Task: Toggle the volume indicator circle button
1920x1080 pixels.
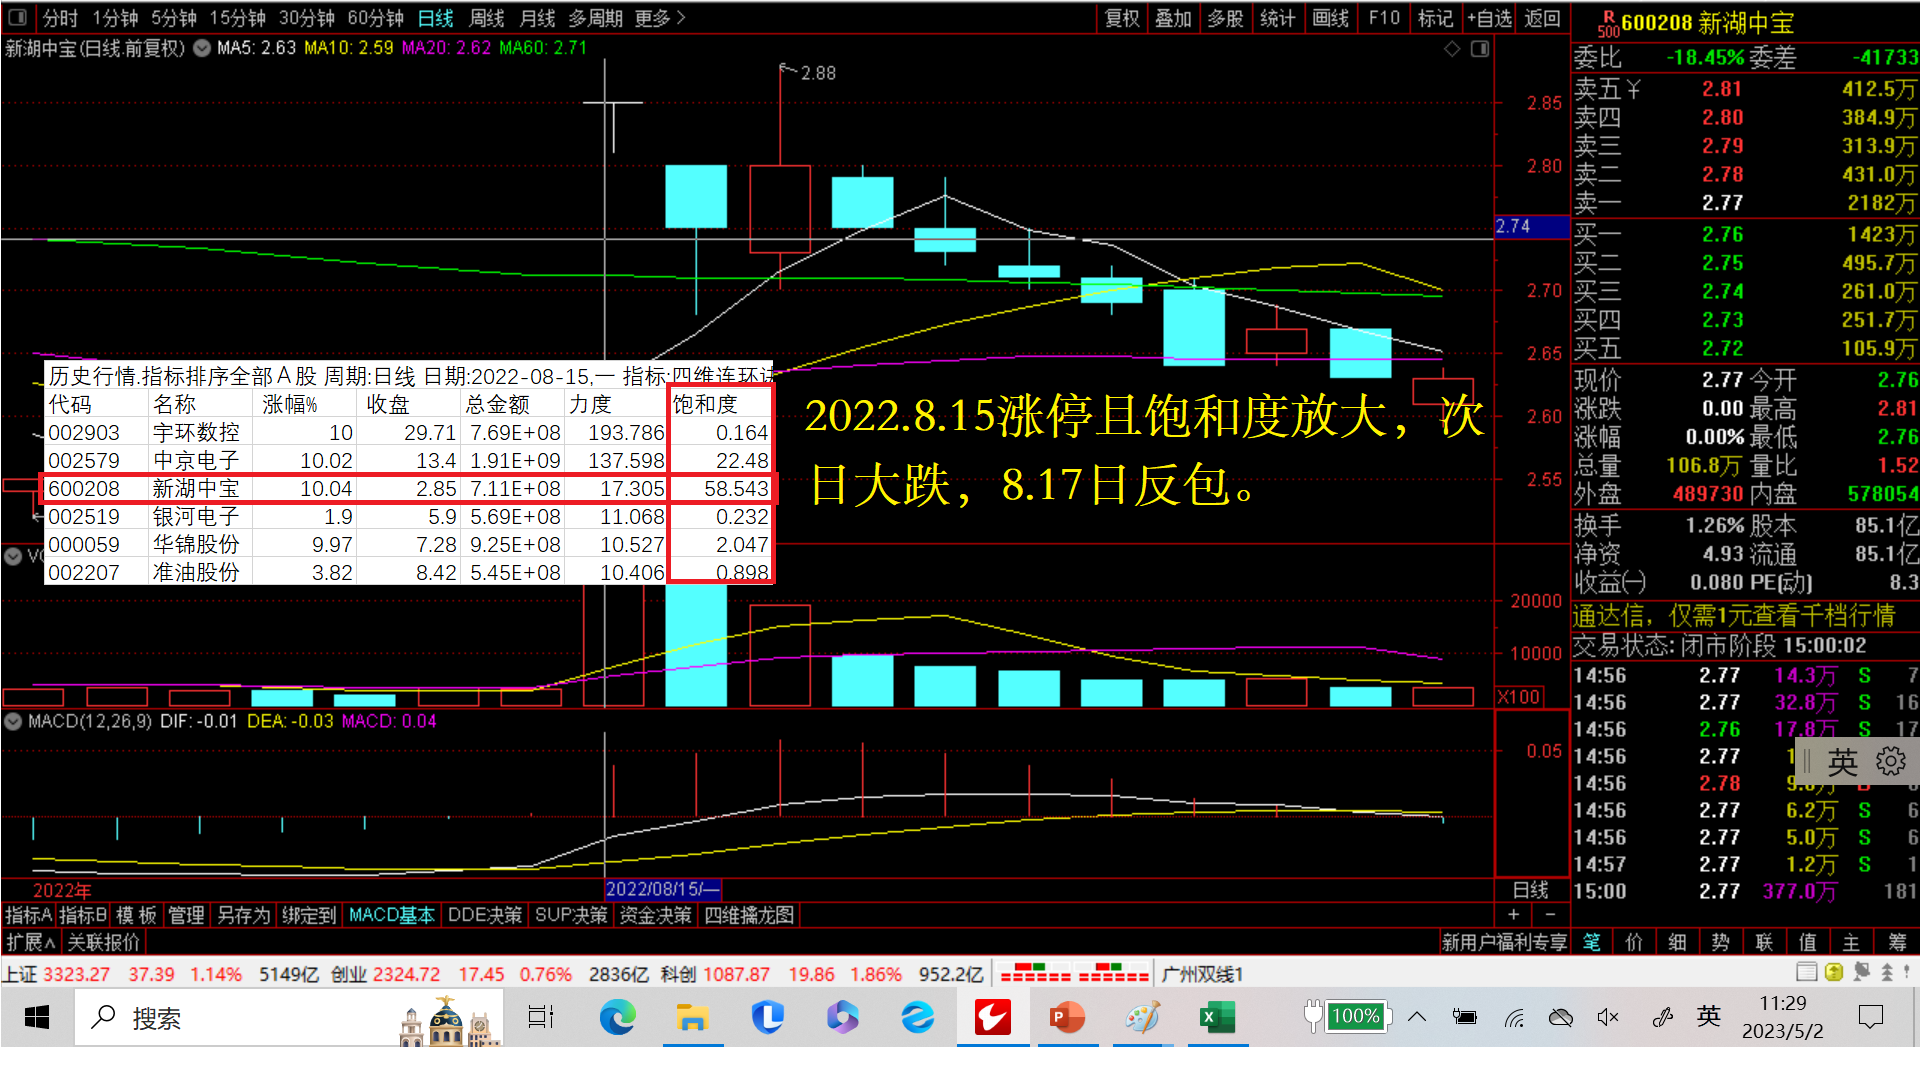Action: click(x=13, y=556)
